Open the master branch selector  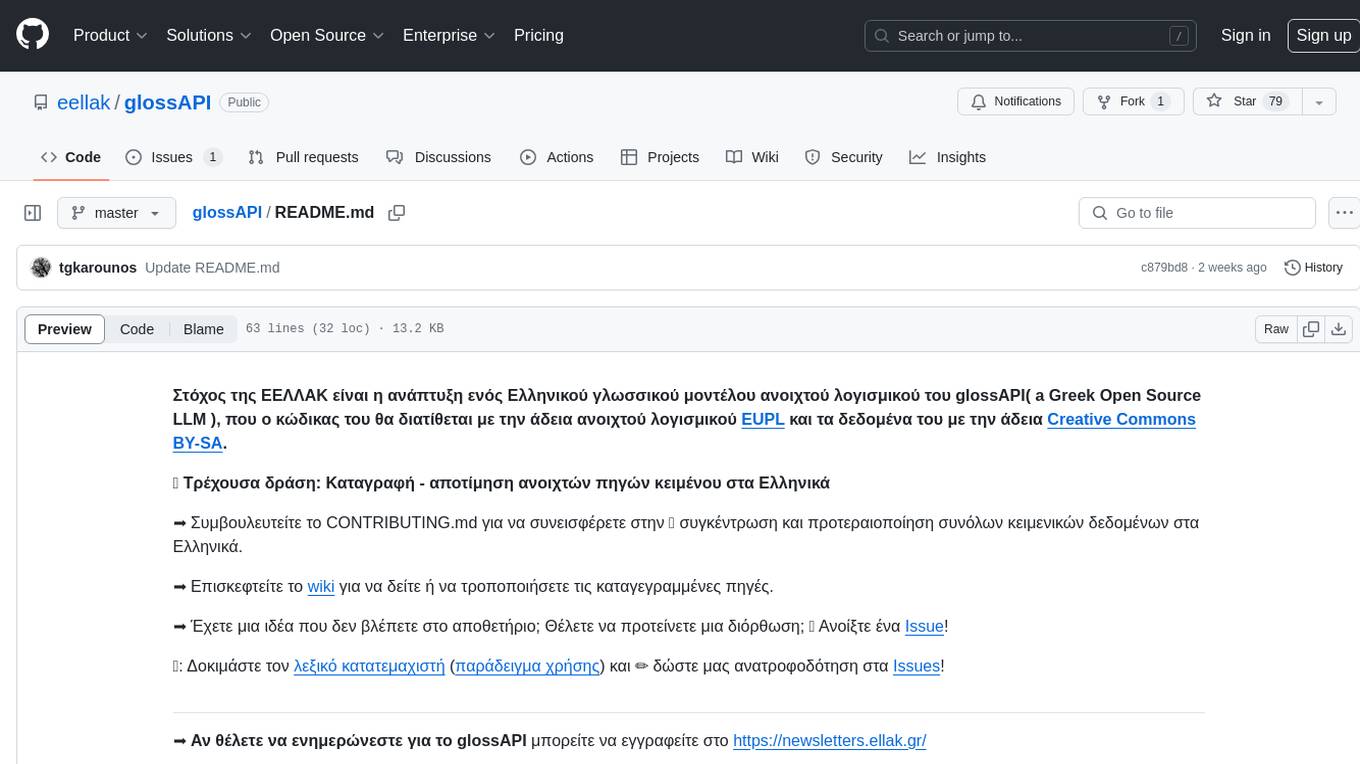(116, 213)
